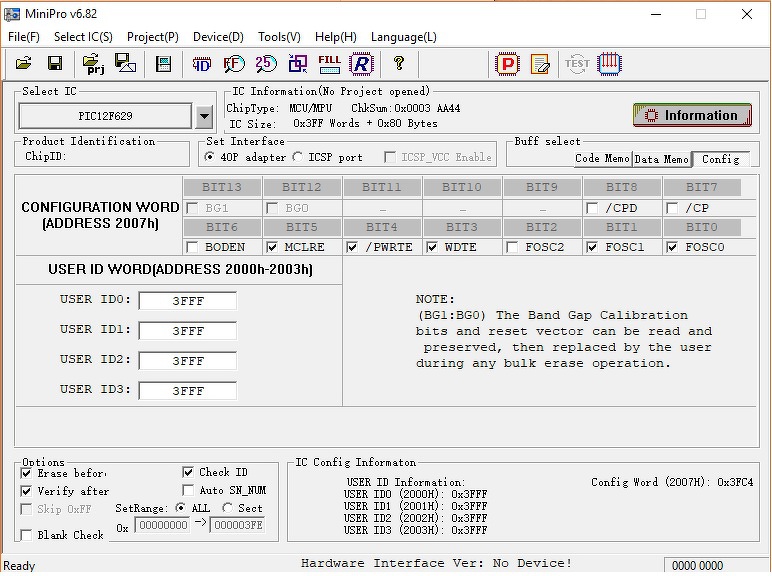Click the FILL buffer icon
Screen dimensions: 772x576
click(x=329, y=64)
